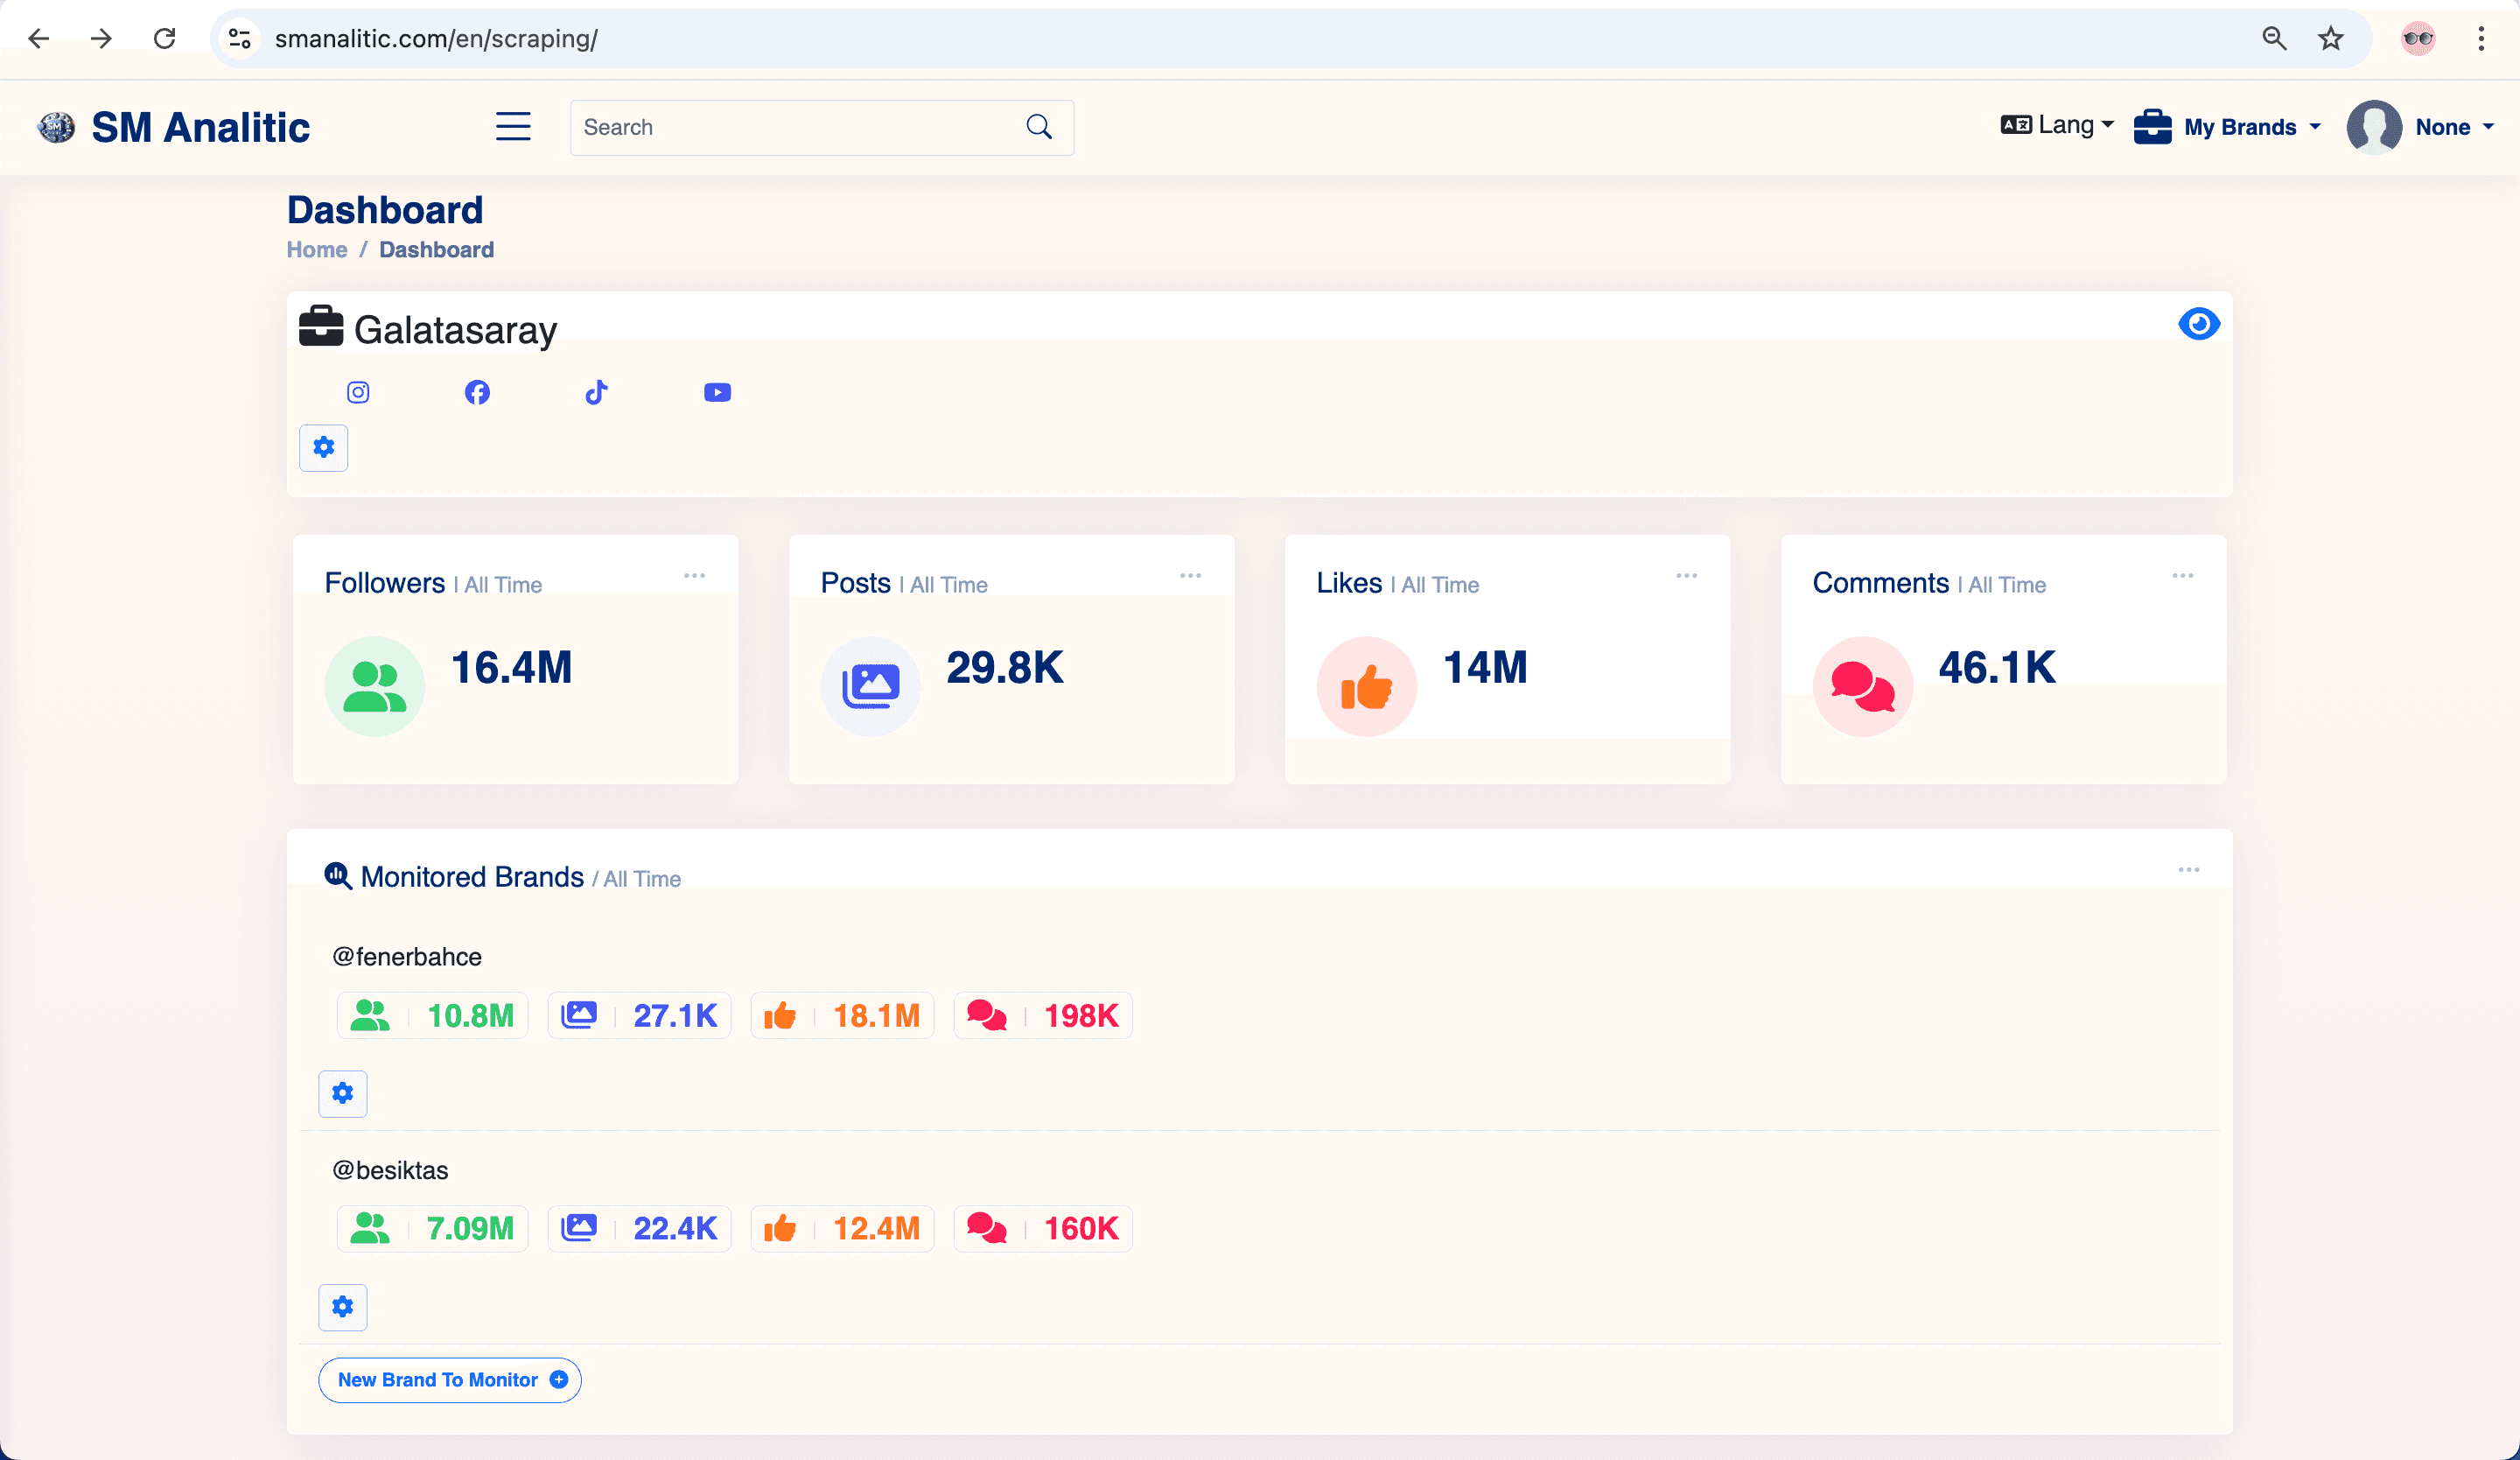The height and width of the screenshot is (1460, 2520).
Task: Open Comments card three-dot menu
Action: tap(2183, 576)
